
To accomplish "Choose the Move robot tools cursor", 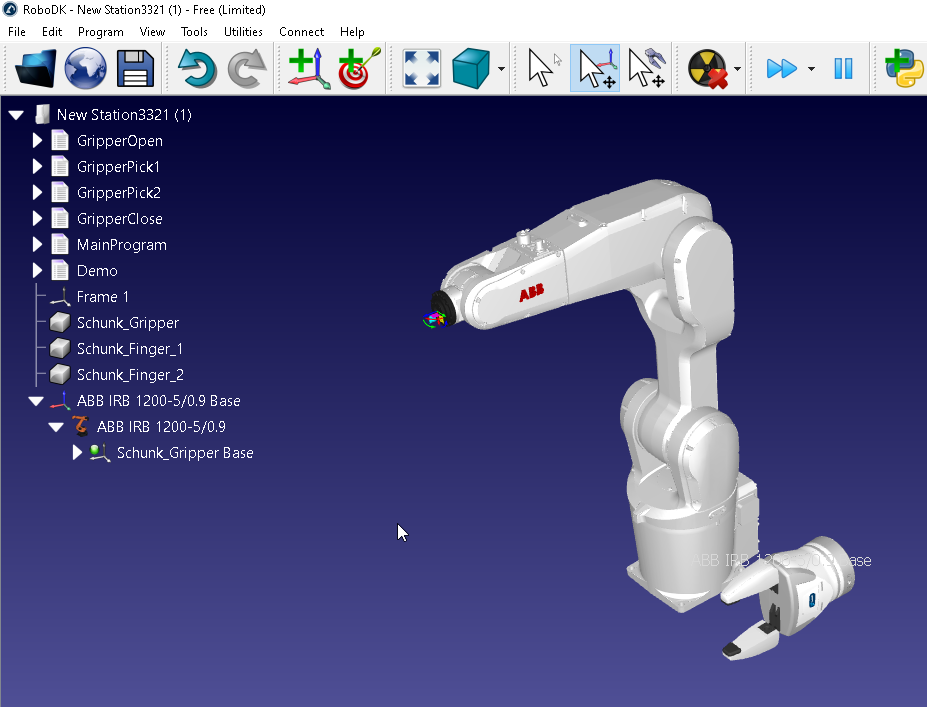I will 647,69.
